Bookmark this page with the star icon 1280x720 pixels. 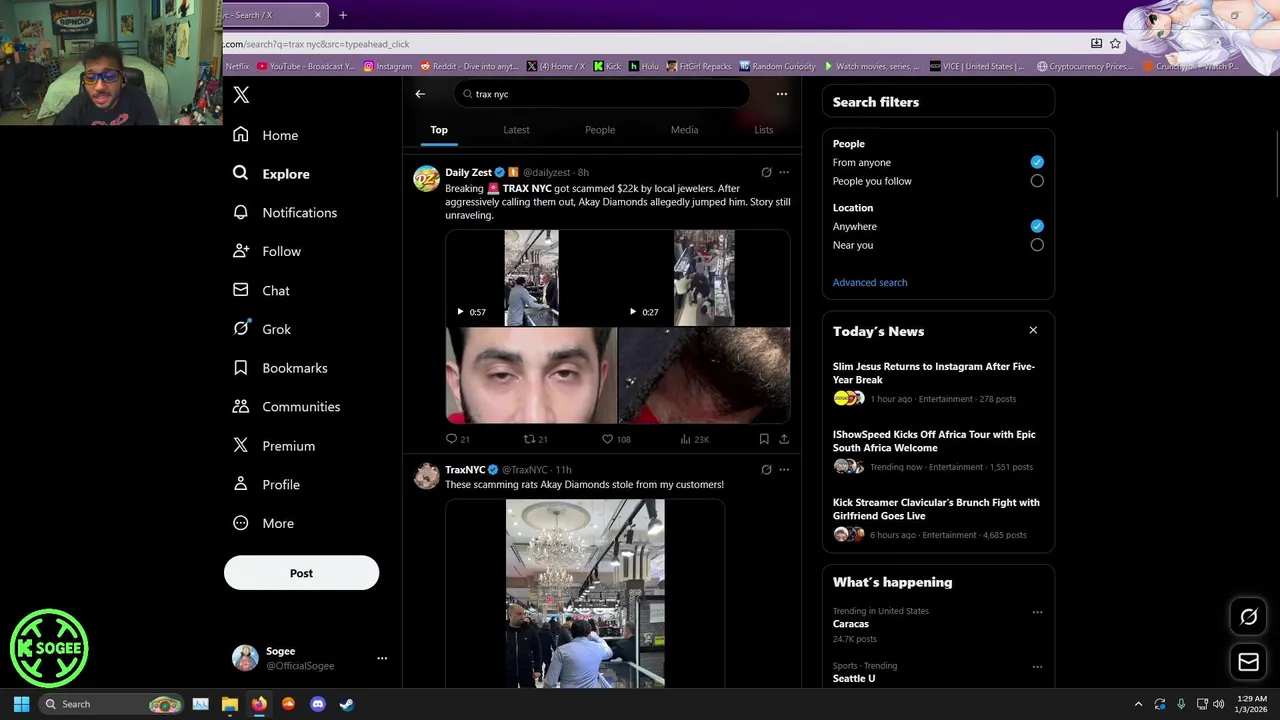(1115, 44)
